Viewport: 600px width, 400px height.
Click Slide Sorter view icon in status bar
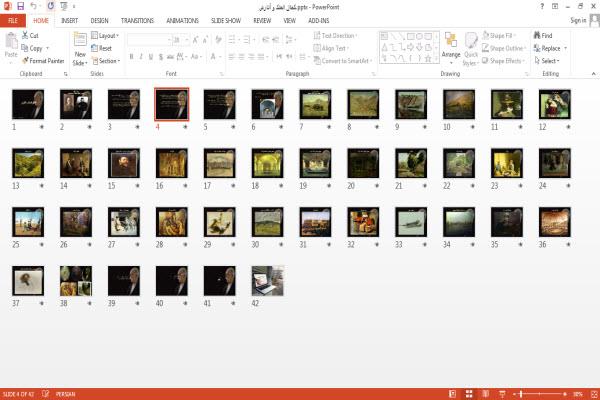[x=469, y=393]
